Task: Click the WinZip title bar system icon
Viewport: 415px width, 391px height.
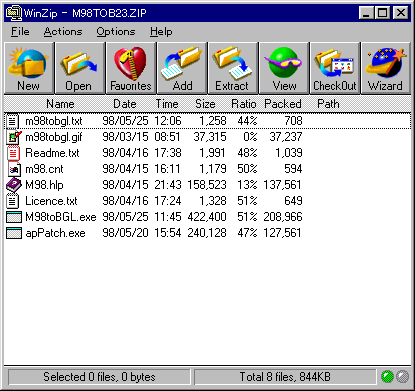Action: (14, 13)
